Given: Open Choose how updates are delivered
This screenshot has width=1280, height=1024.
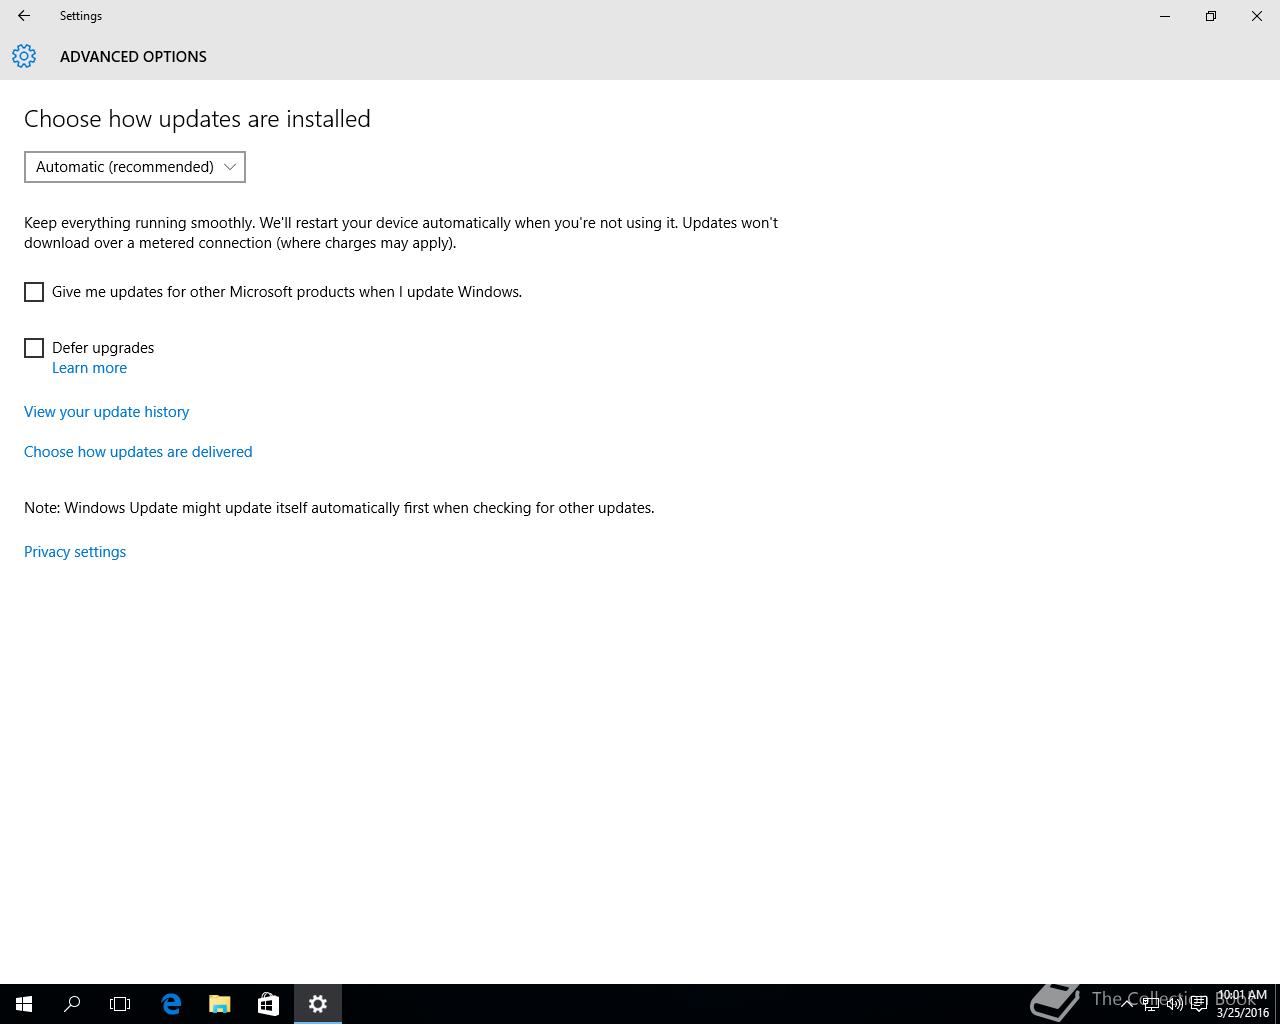Looking at the screenshot, I should click(138, 452).
